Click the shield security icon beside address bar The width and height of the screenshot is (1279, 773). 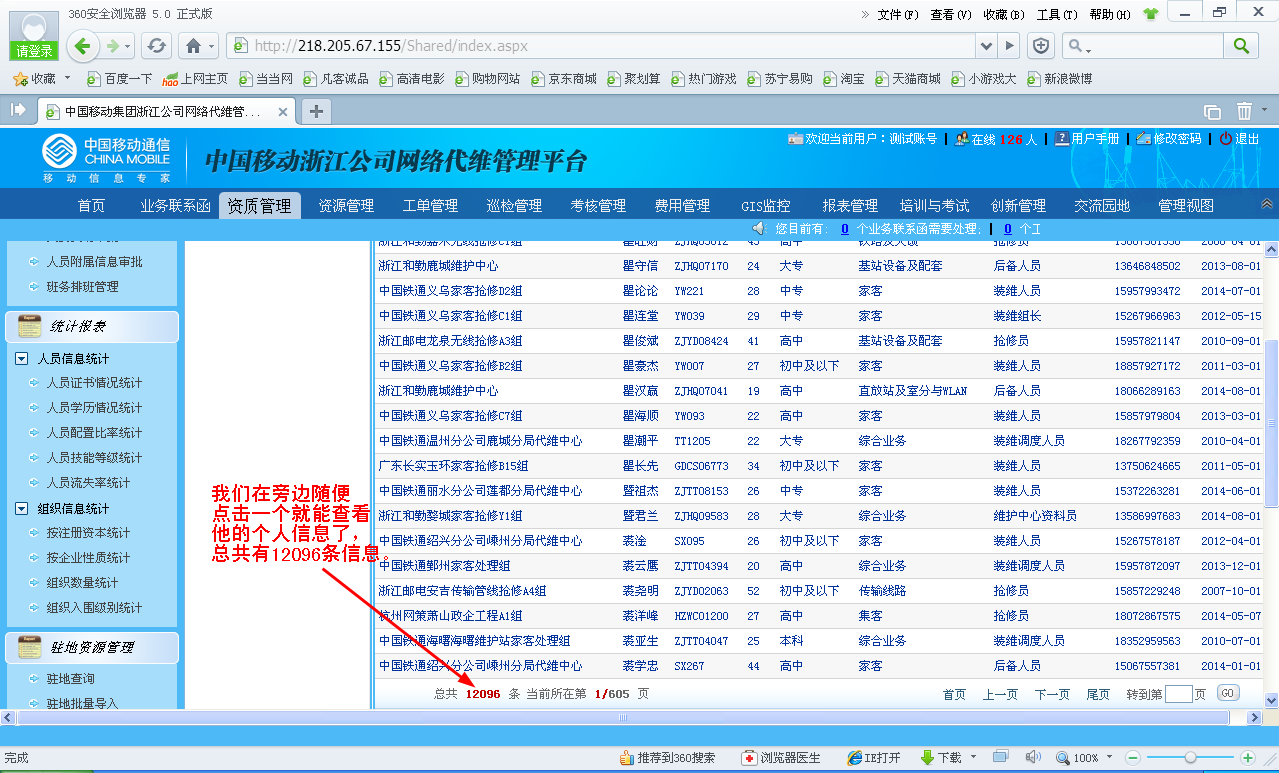pos(1041,46)
